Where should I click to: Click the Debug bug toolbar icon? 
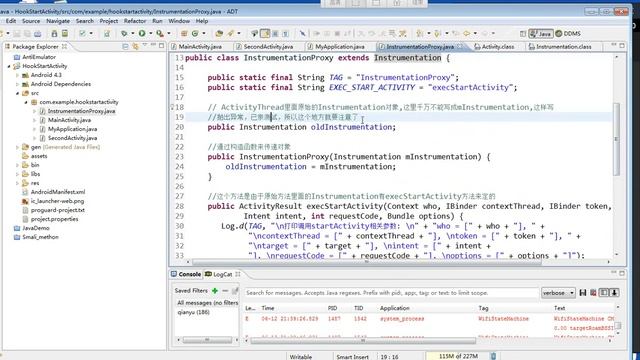pos(124,33)
